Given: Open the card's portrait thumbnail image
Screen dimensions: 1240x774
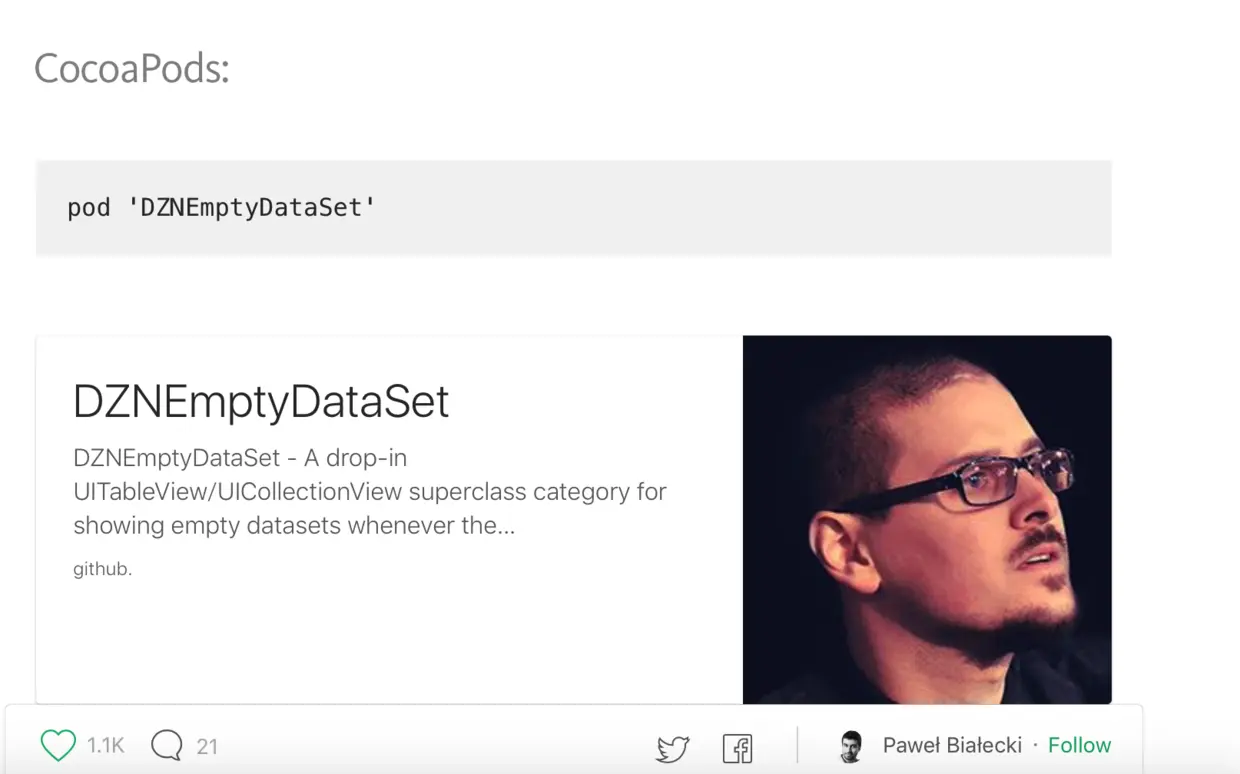Looking at the screenshot, I should [927, 519].
